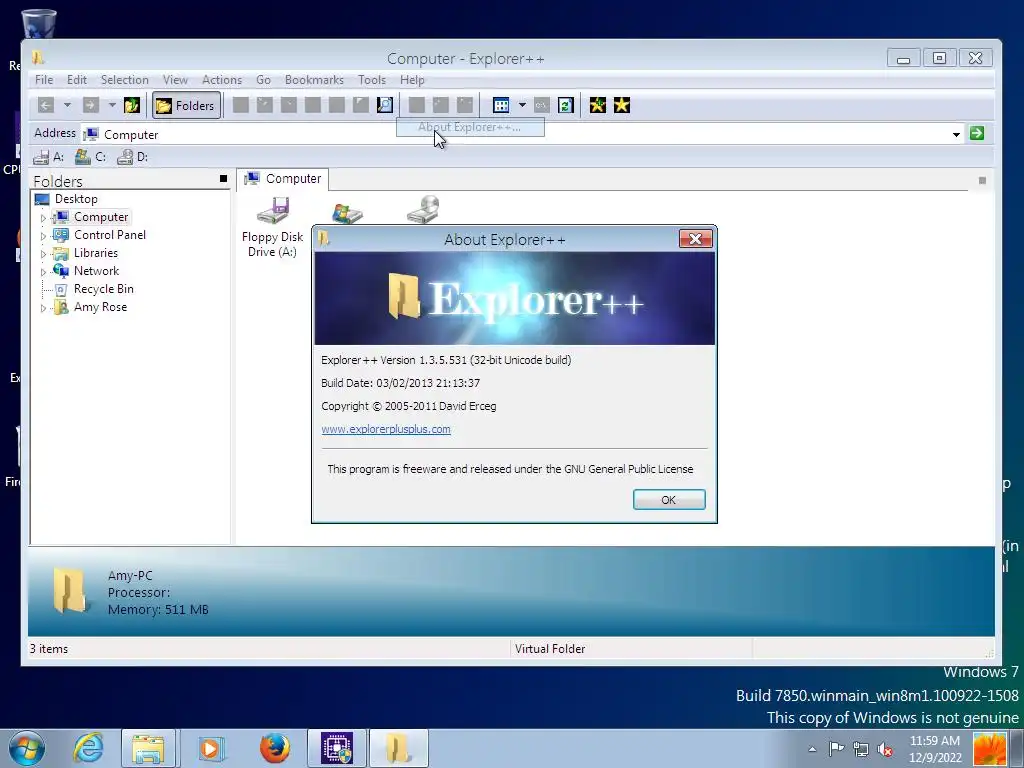Select Amy Rose in the folder tree
This screenshot has height=768, width=1024.
tap(100, 307)
